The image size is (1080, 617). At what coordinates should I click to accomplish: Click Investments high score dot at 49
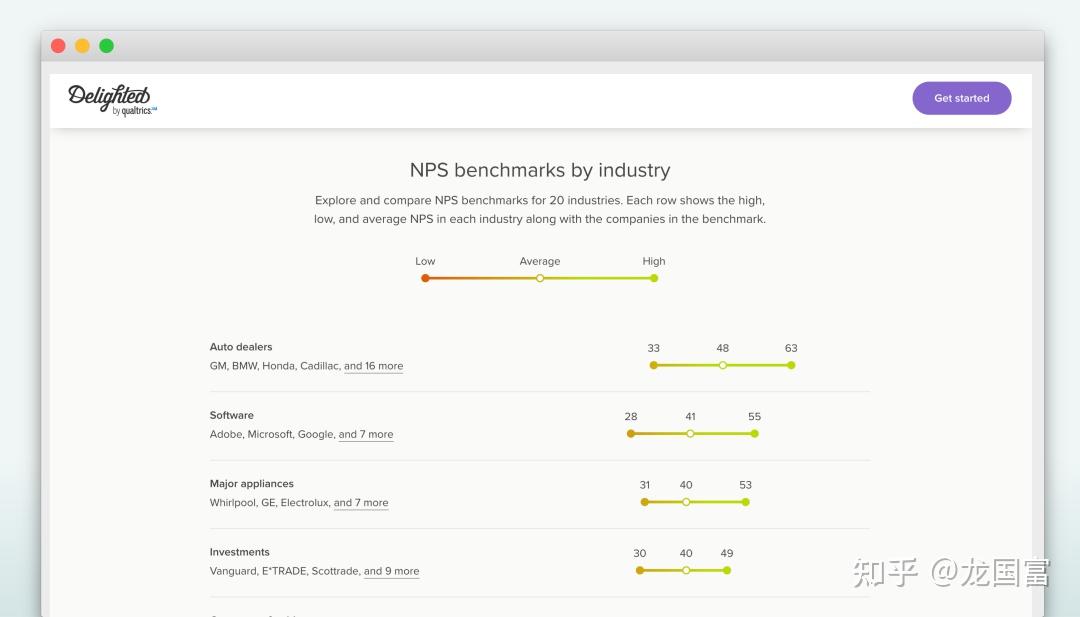click(727, 570)
